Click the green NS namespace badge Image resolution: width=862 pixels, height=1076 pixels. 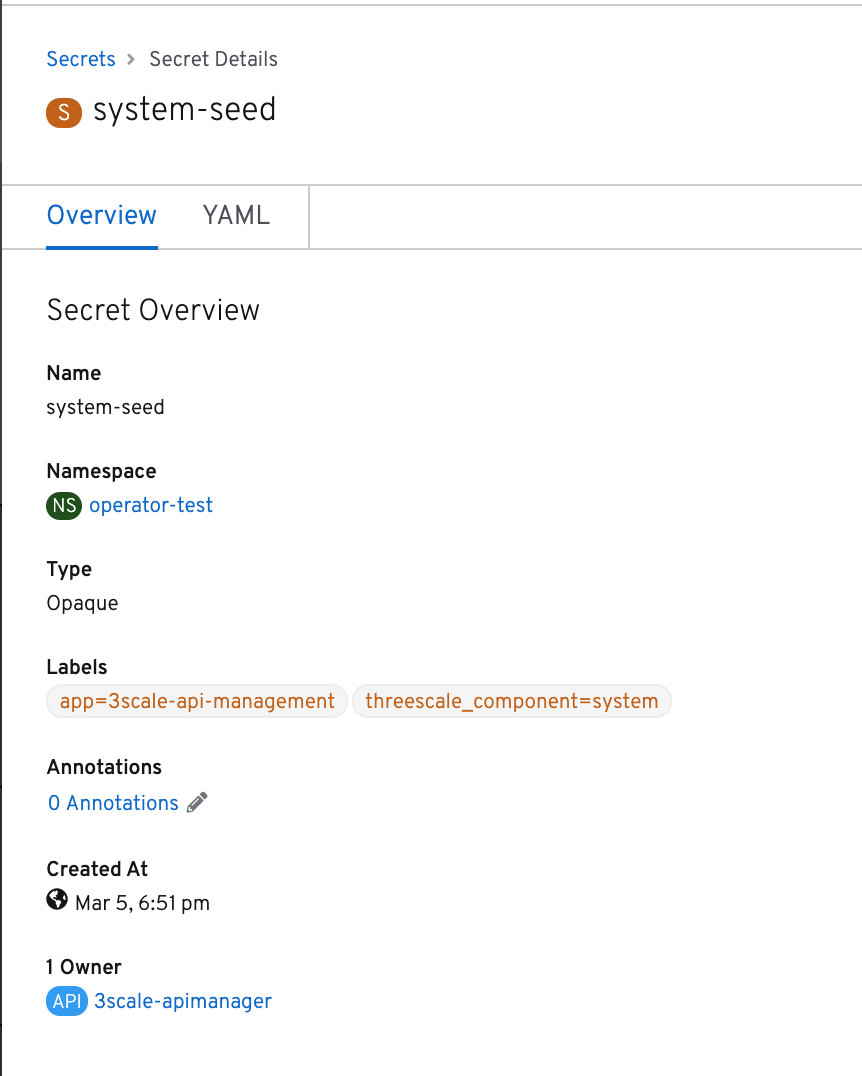tap(64, 506)
